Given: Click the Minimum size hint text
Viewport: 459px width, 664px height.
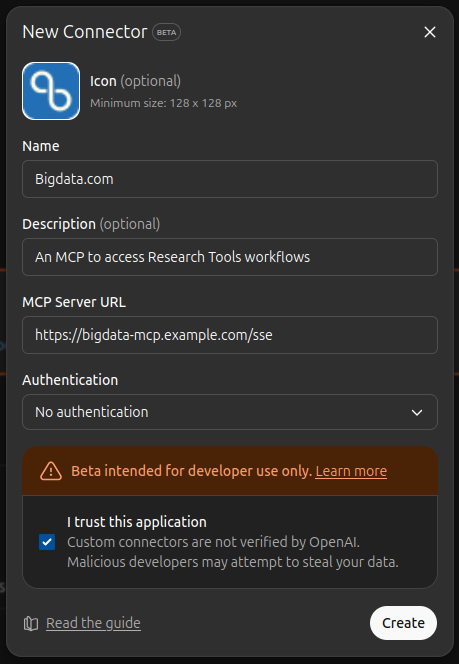Looking at the screenshot, I should click(163, 103).
